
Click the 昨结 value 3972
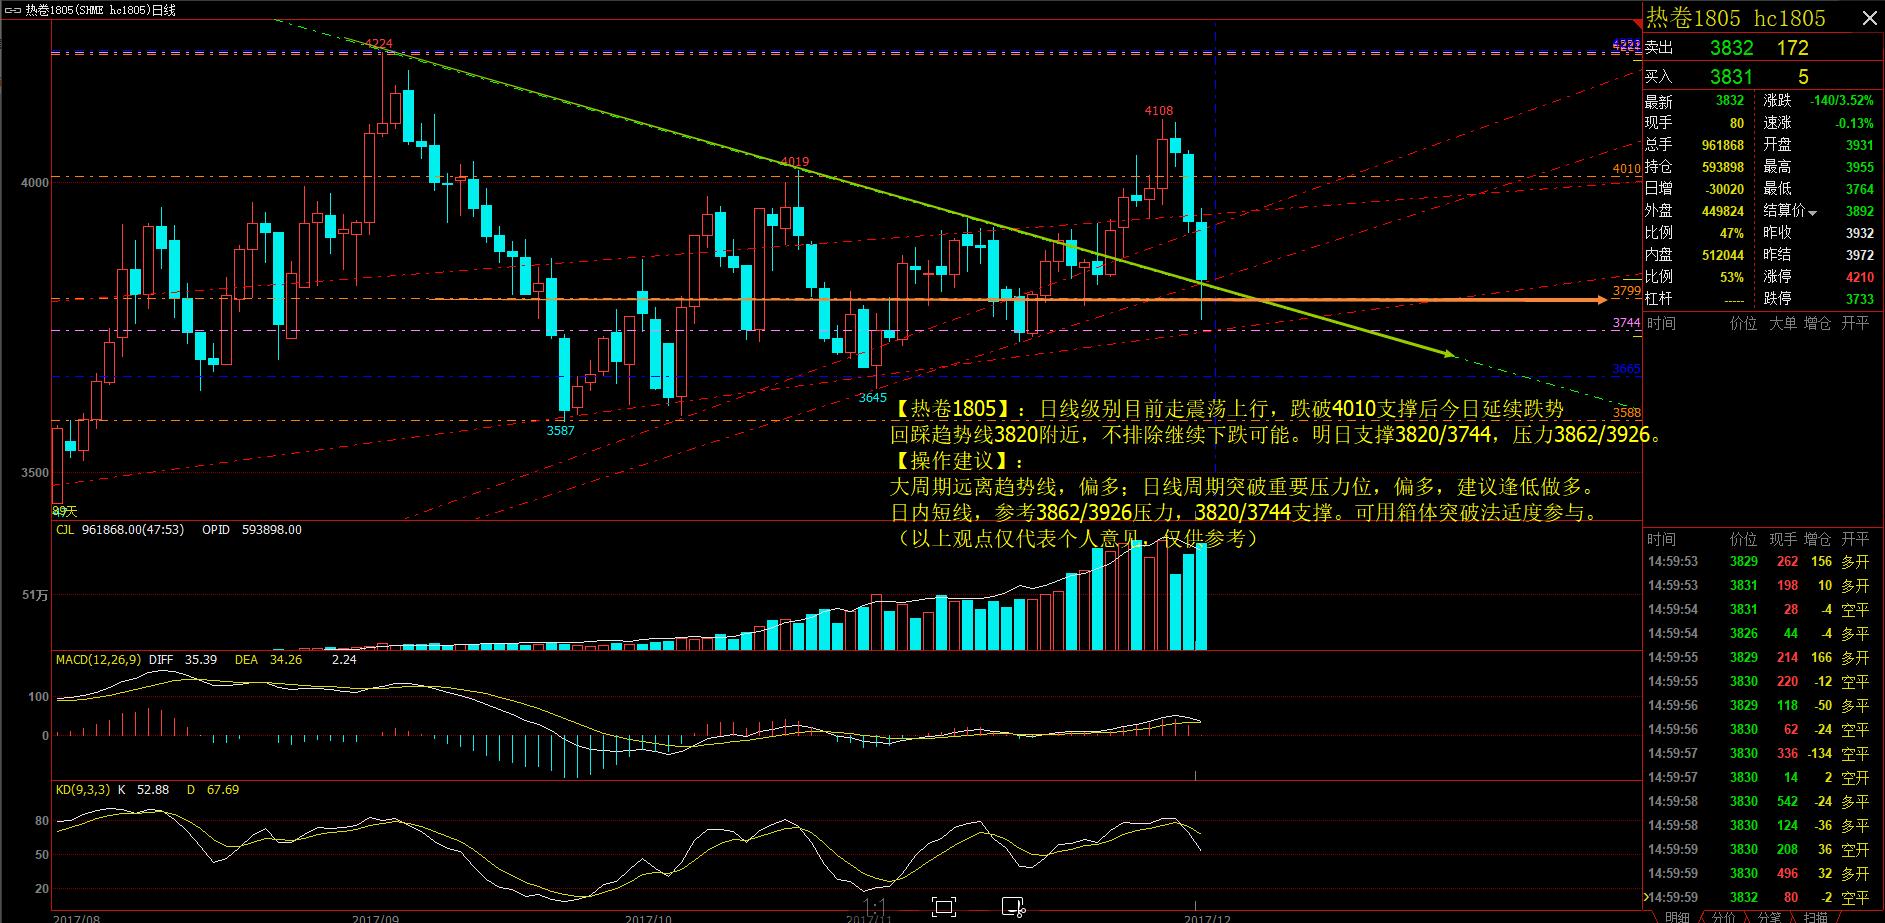pos(1860,255)
